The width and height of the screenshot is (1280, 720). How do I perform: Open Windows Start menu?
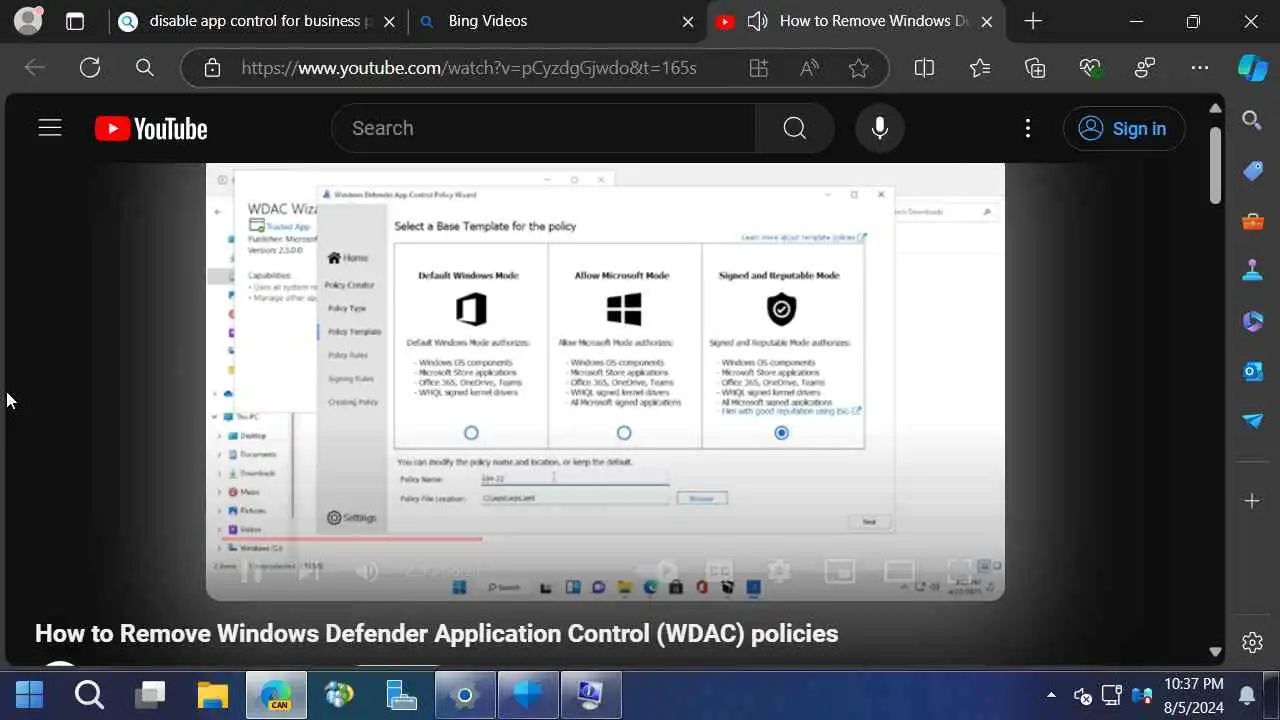(29, 695)
